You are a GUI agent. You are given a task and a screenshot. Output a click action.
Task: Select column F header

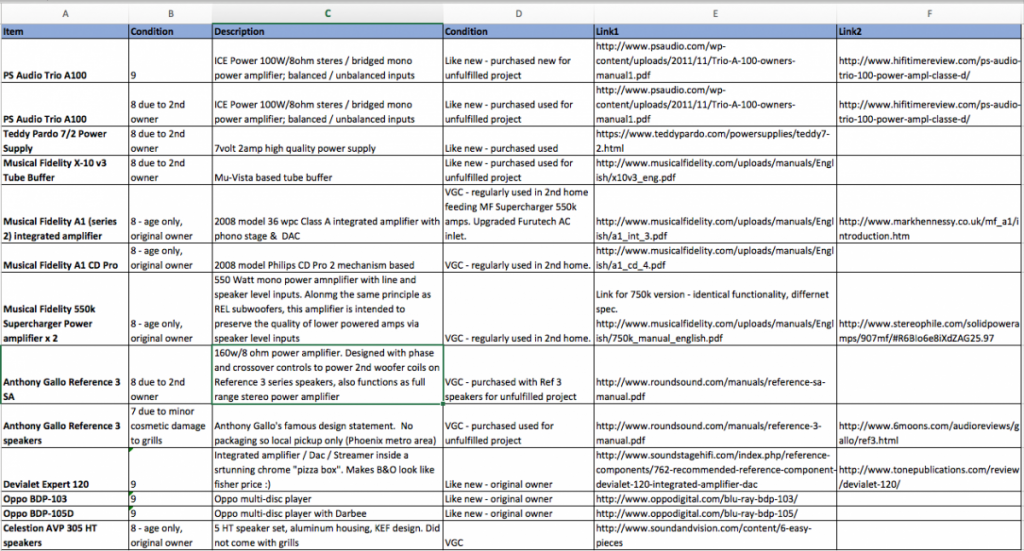pyautogui.click(x=930, y=14)
